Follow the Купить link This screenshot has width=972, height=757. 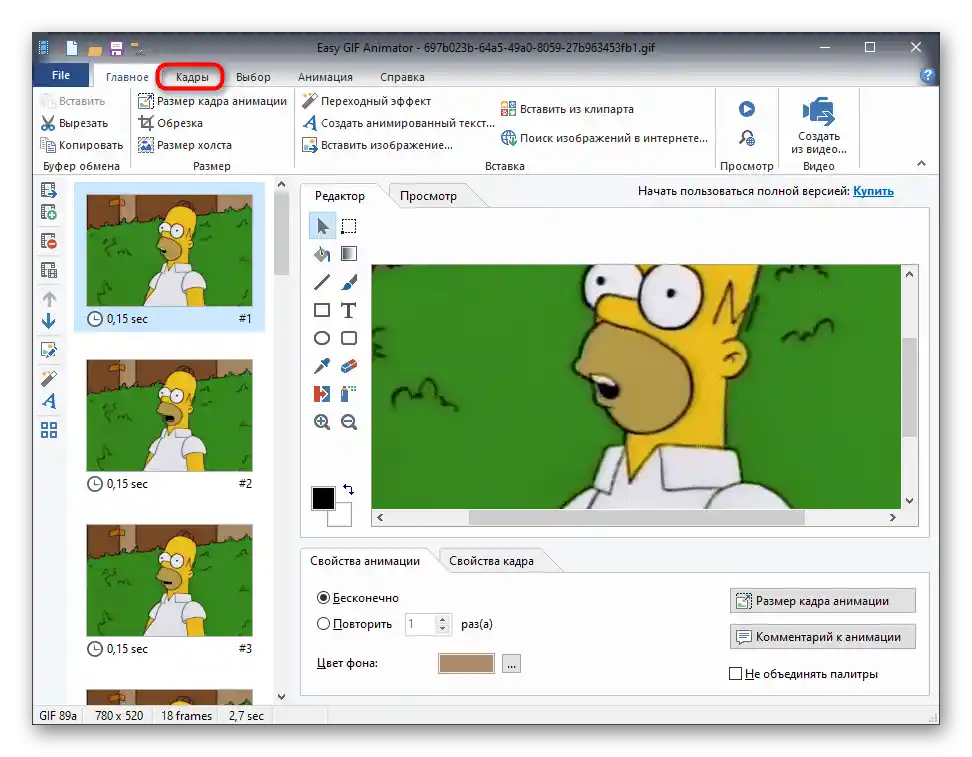click(x=873, y=191)
